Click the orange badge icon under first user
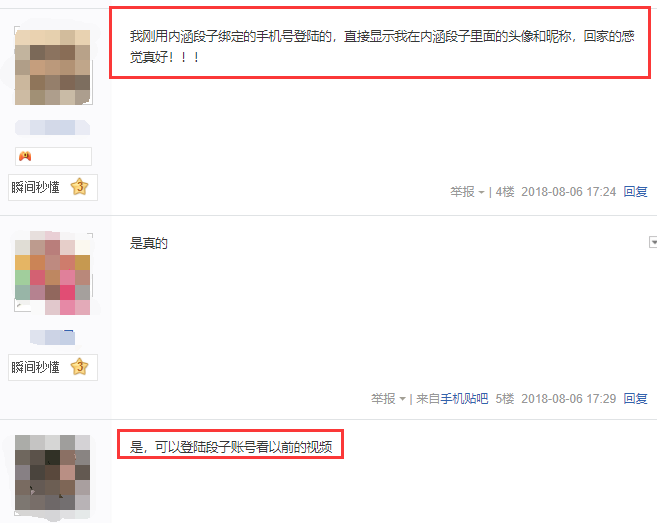Viewport: 657px width, 523px height. coord(25,156)
